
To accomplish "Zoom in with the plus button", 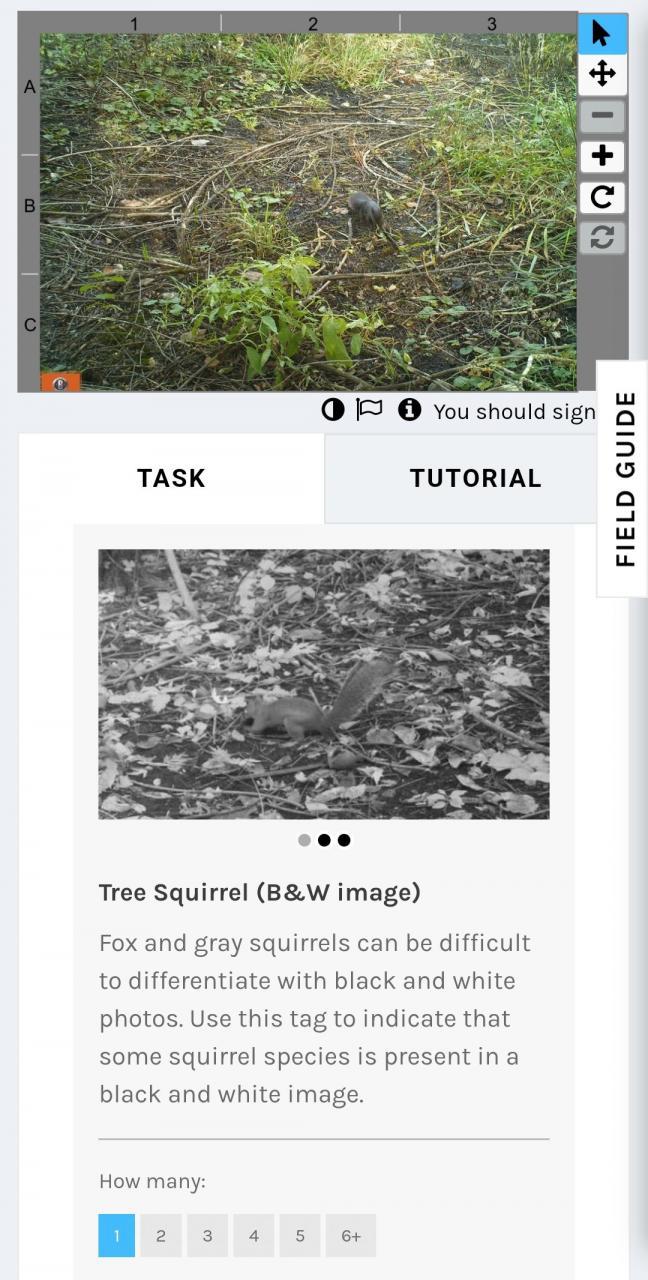I will coord(602,156).
